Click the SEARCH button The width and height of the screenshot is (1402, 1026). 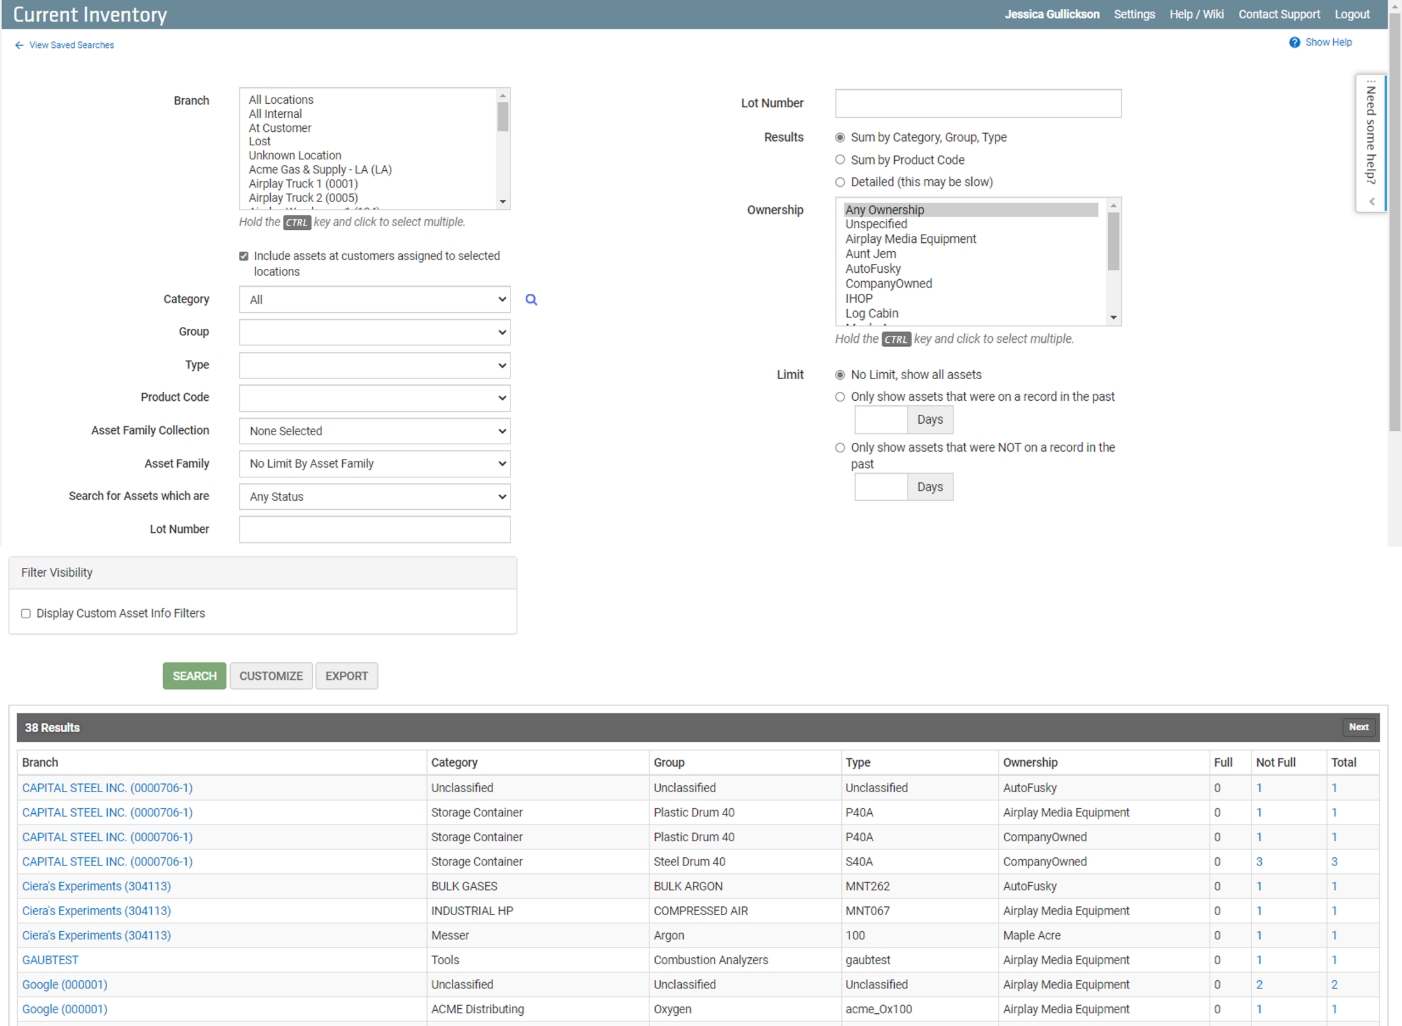click(194, 675)
